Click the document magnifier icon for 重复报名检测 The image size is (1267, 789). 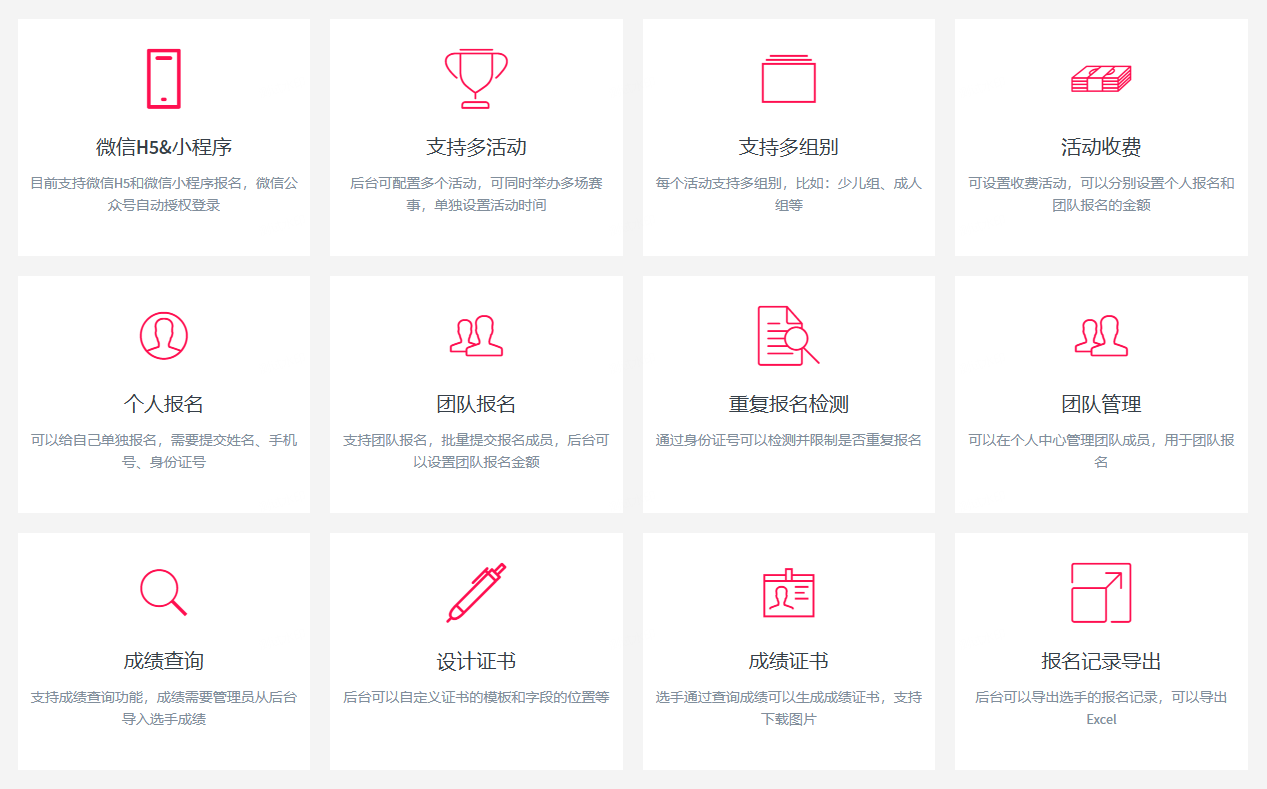789,335
